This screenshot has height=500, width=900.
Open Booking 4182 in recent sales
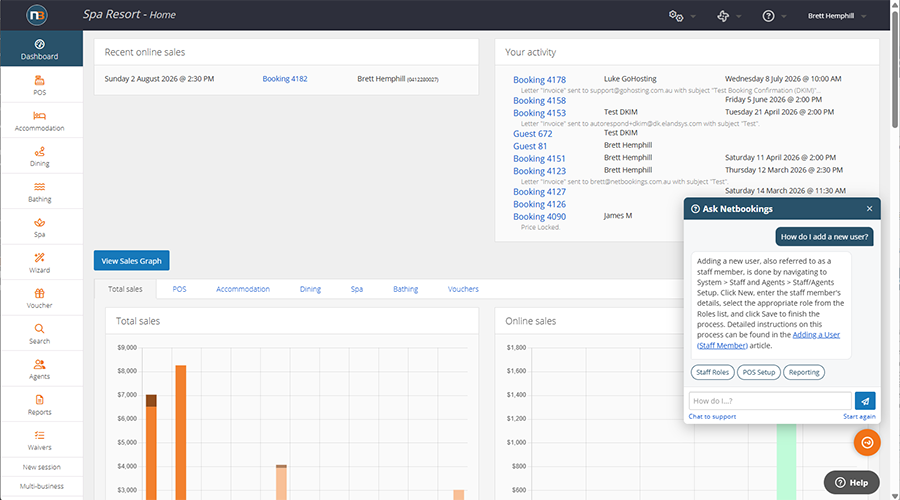[x=285, y=79]
